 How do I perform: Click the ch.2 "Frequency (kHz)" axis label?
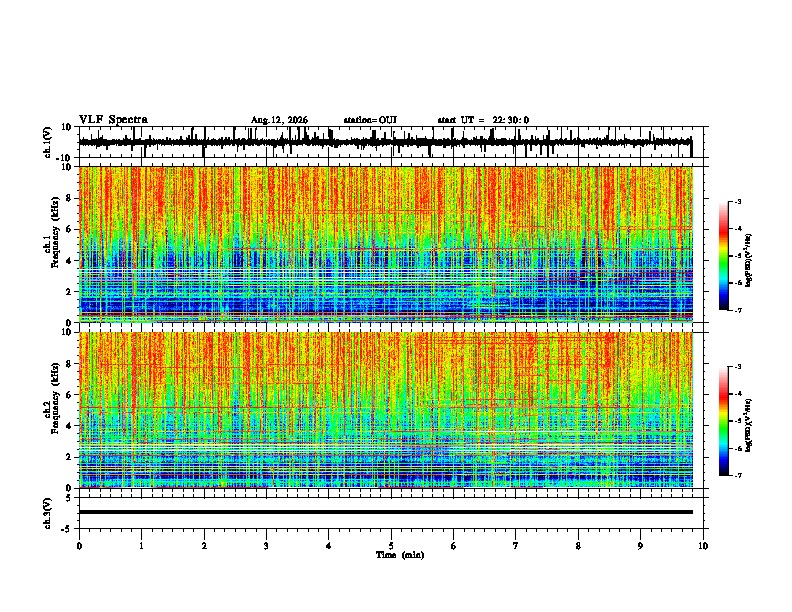click(x=55, y=398)
